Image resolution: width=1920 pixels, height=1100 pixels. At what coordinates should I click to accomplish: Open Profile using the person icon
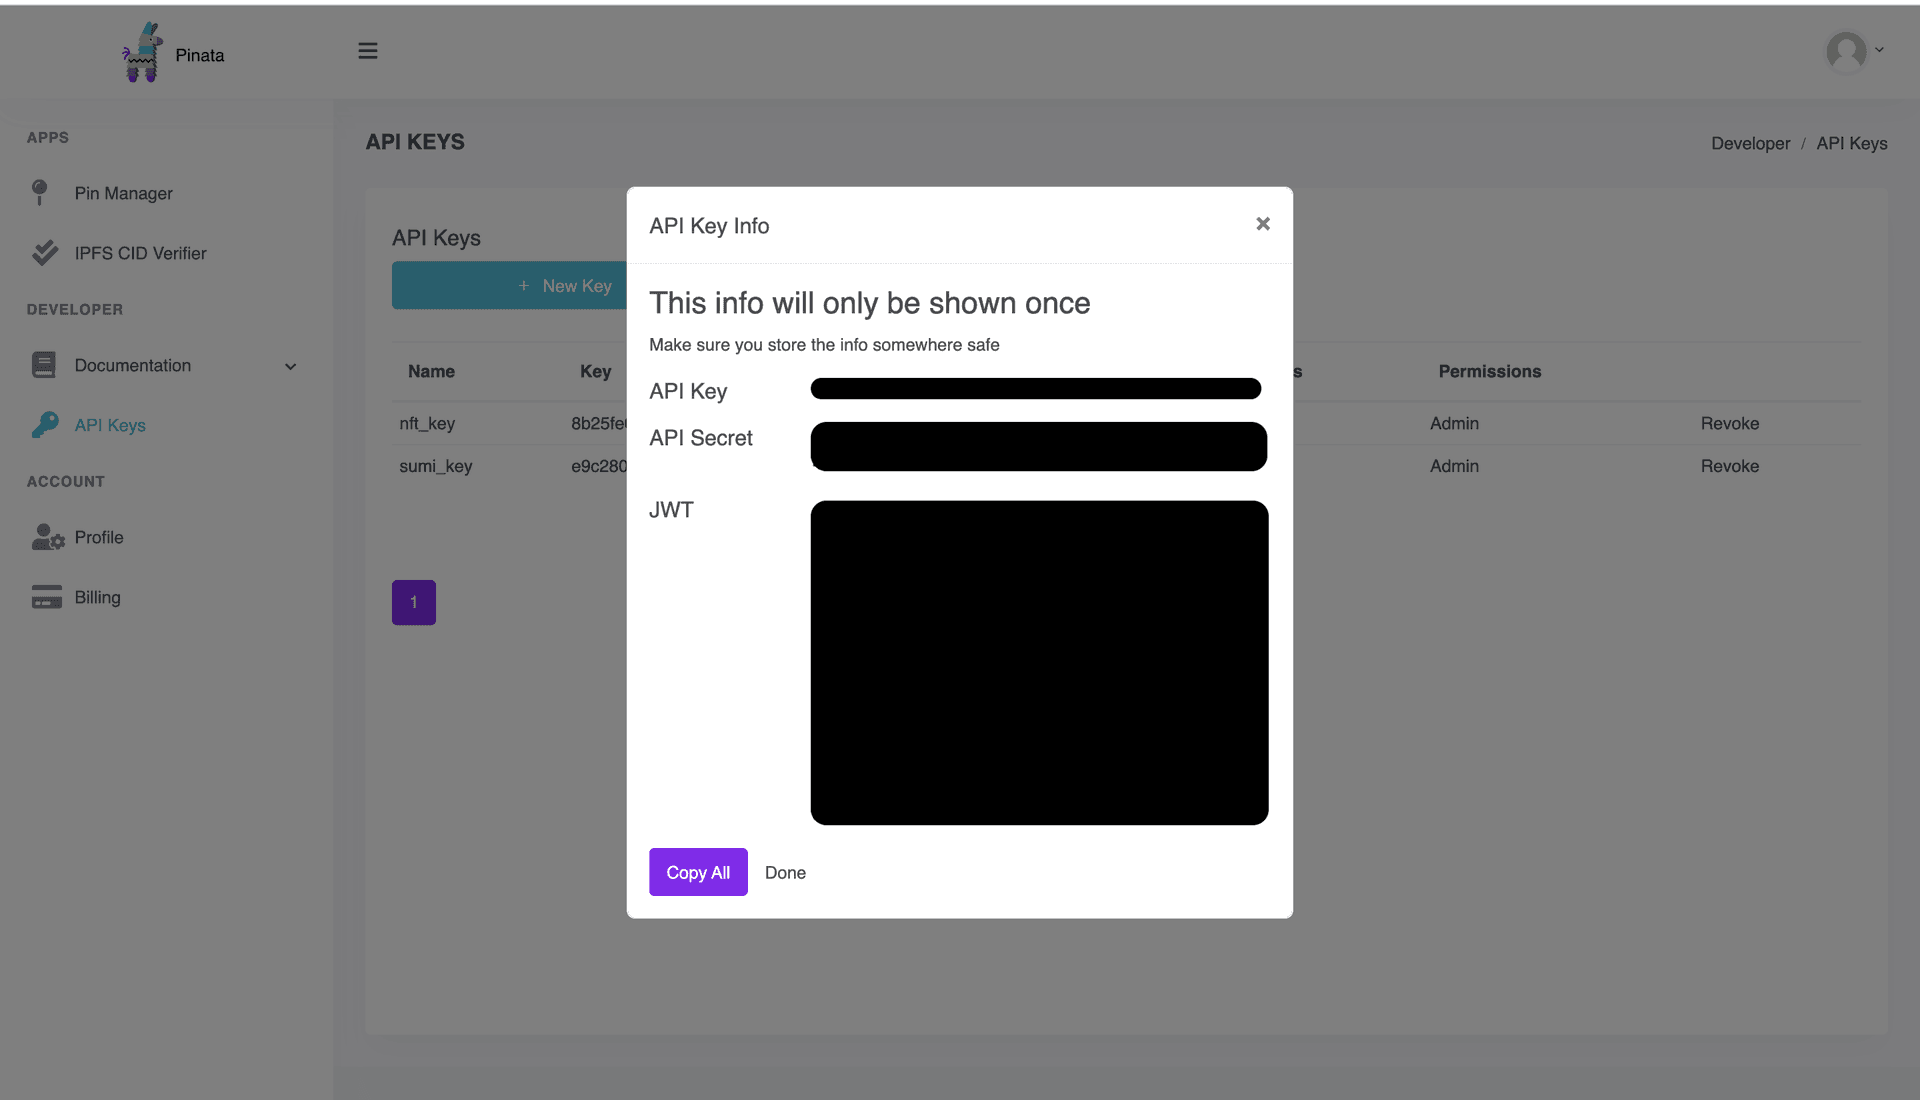click(47, 537)
